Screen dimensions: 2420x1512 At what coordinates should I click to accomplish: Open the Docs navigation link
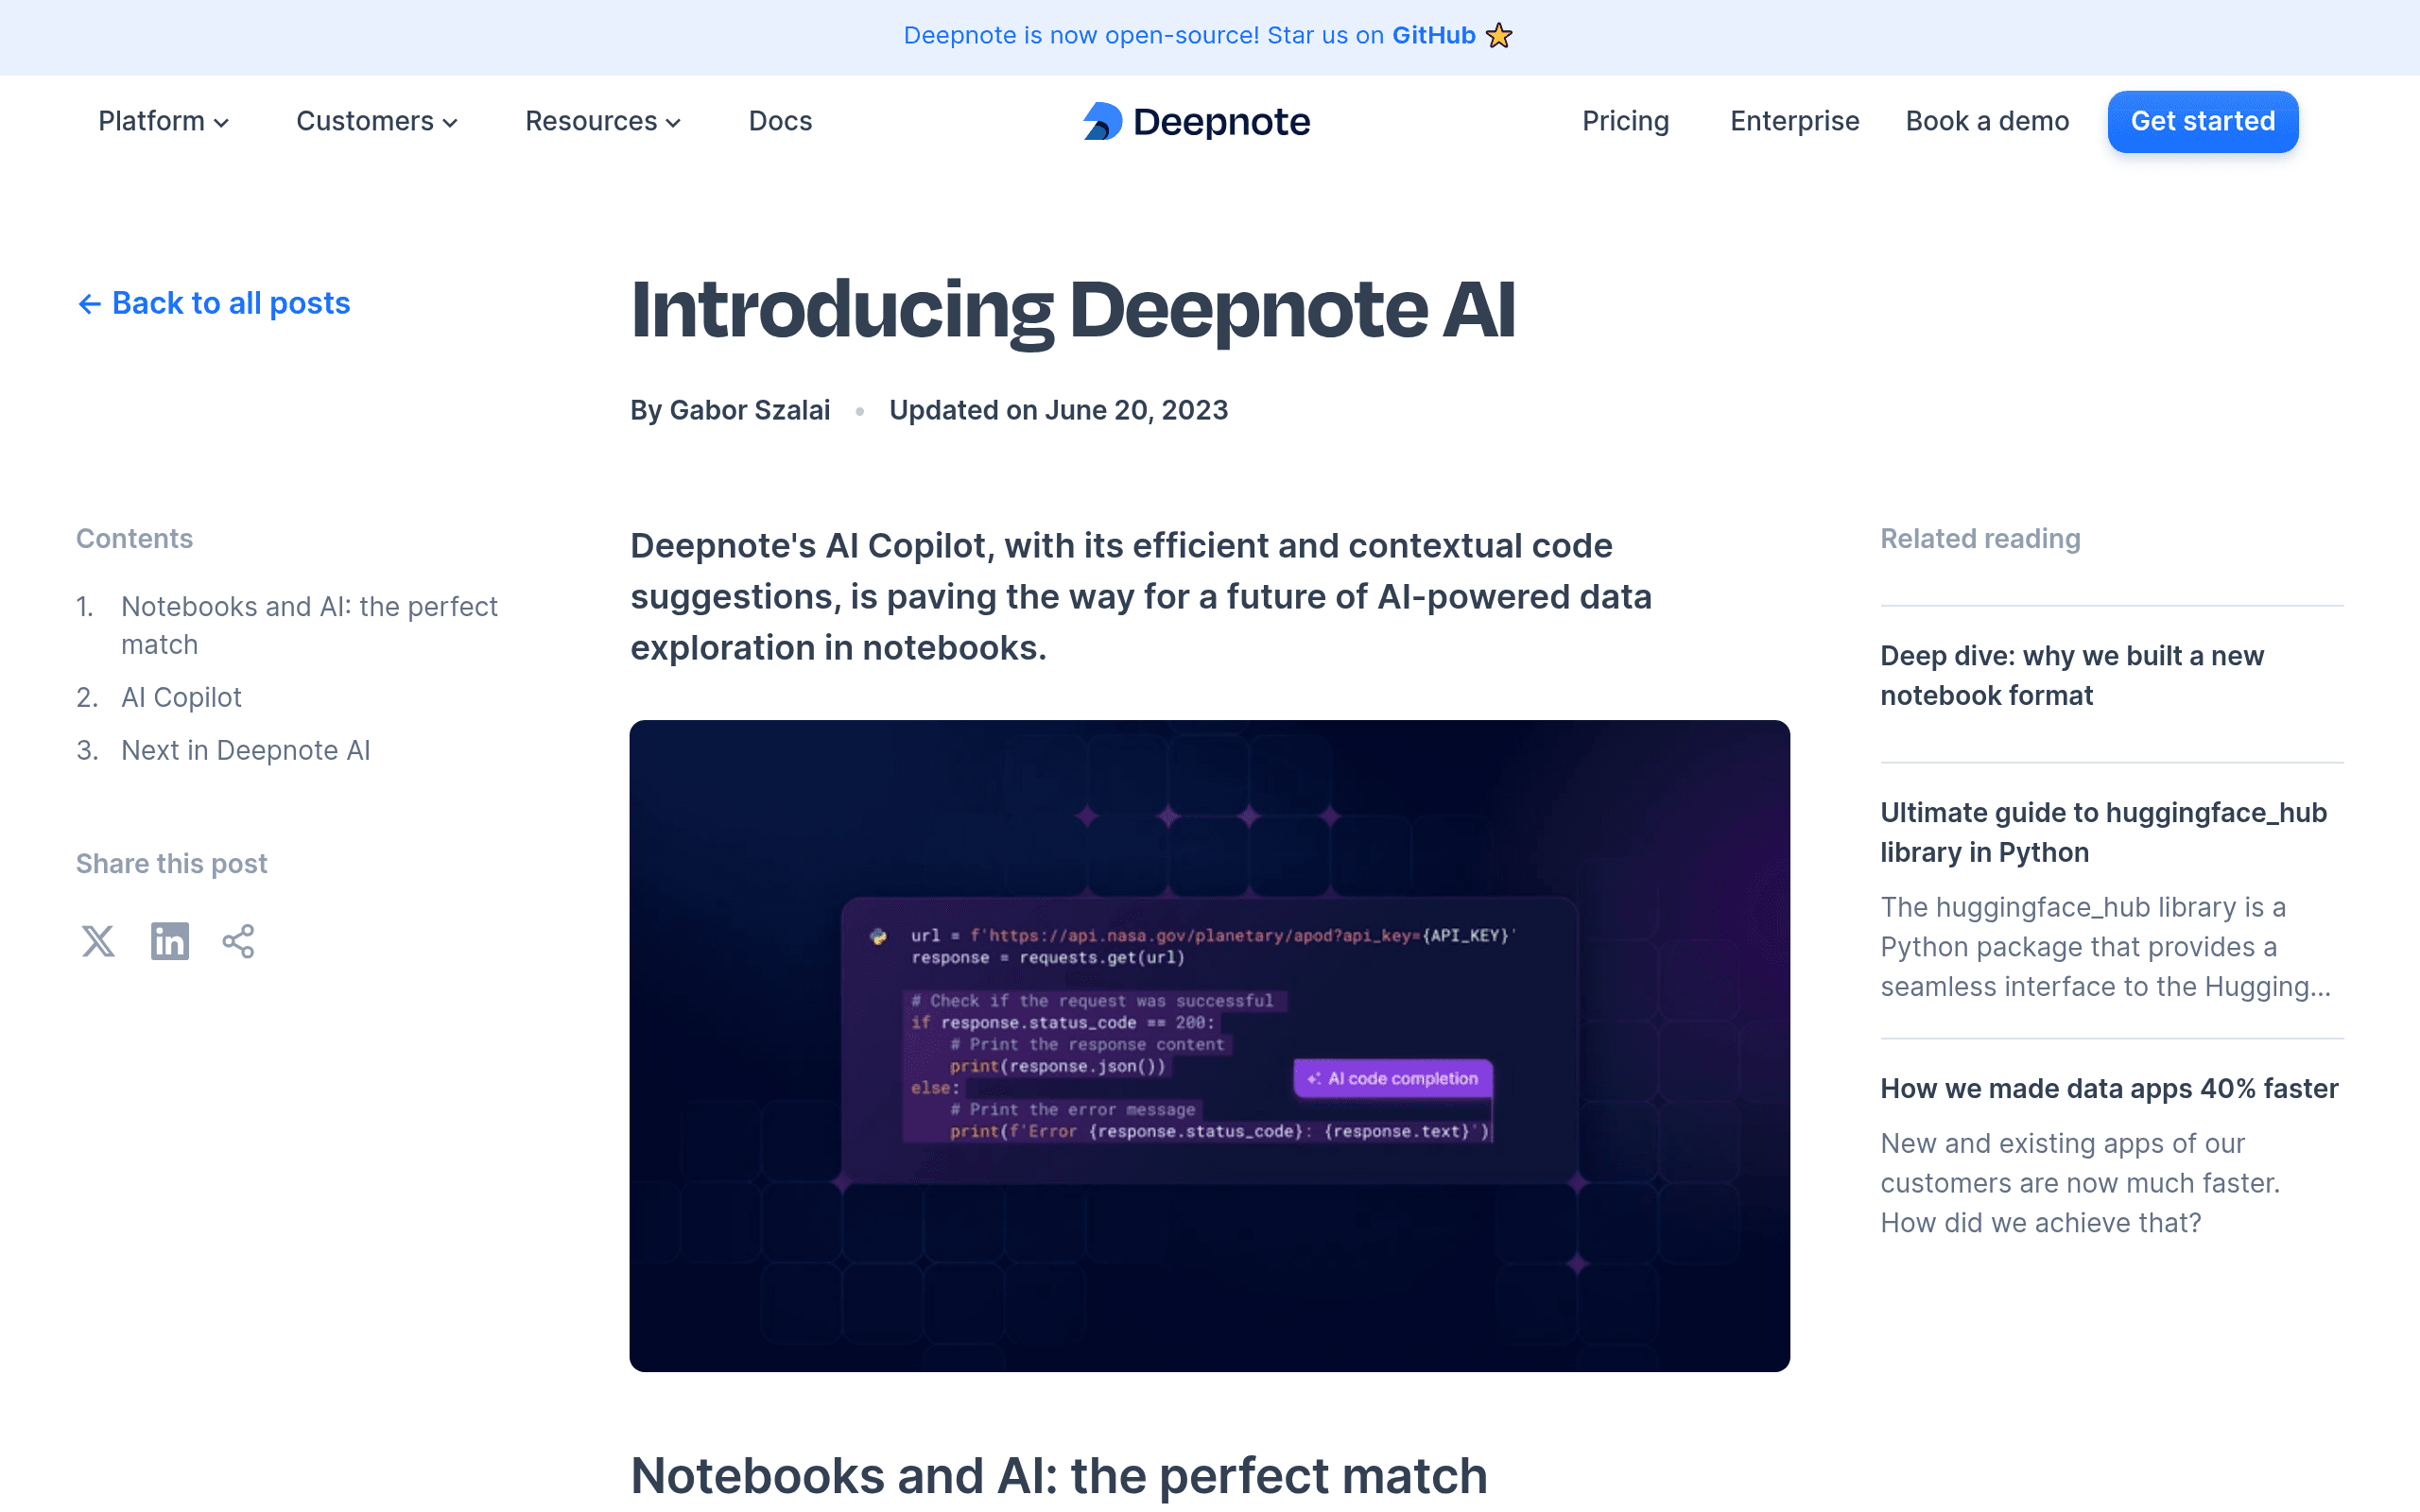pyautogui.click(x=780, y=121)
